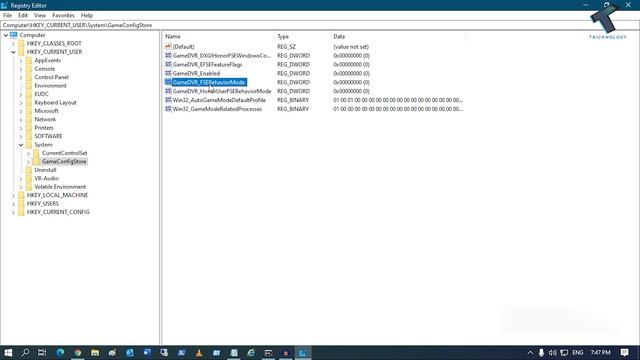Click the Win32_GameModeRelatedProcesses binary data cell
640x360 pixels.
point(398,109)
